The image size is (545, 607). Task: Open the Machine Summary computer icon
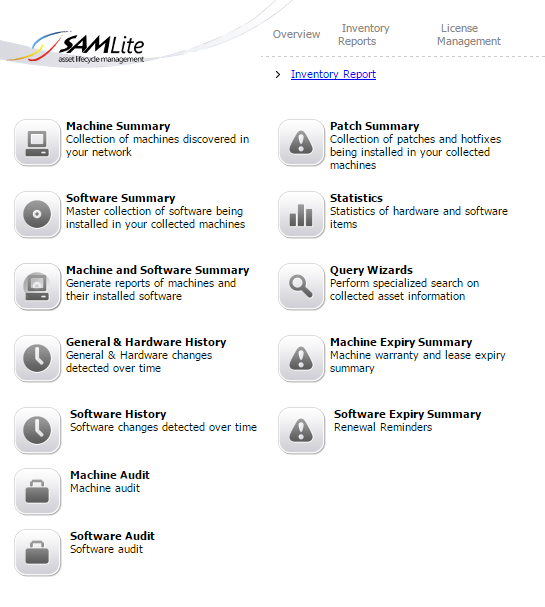(x=38, y=142)
